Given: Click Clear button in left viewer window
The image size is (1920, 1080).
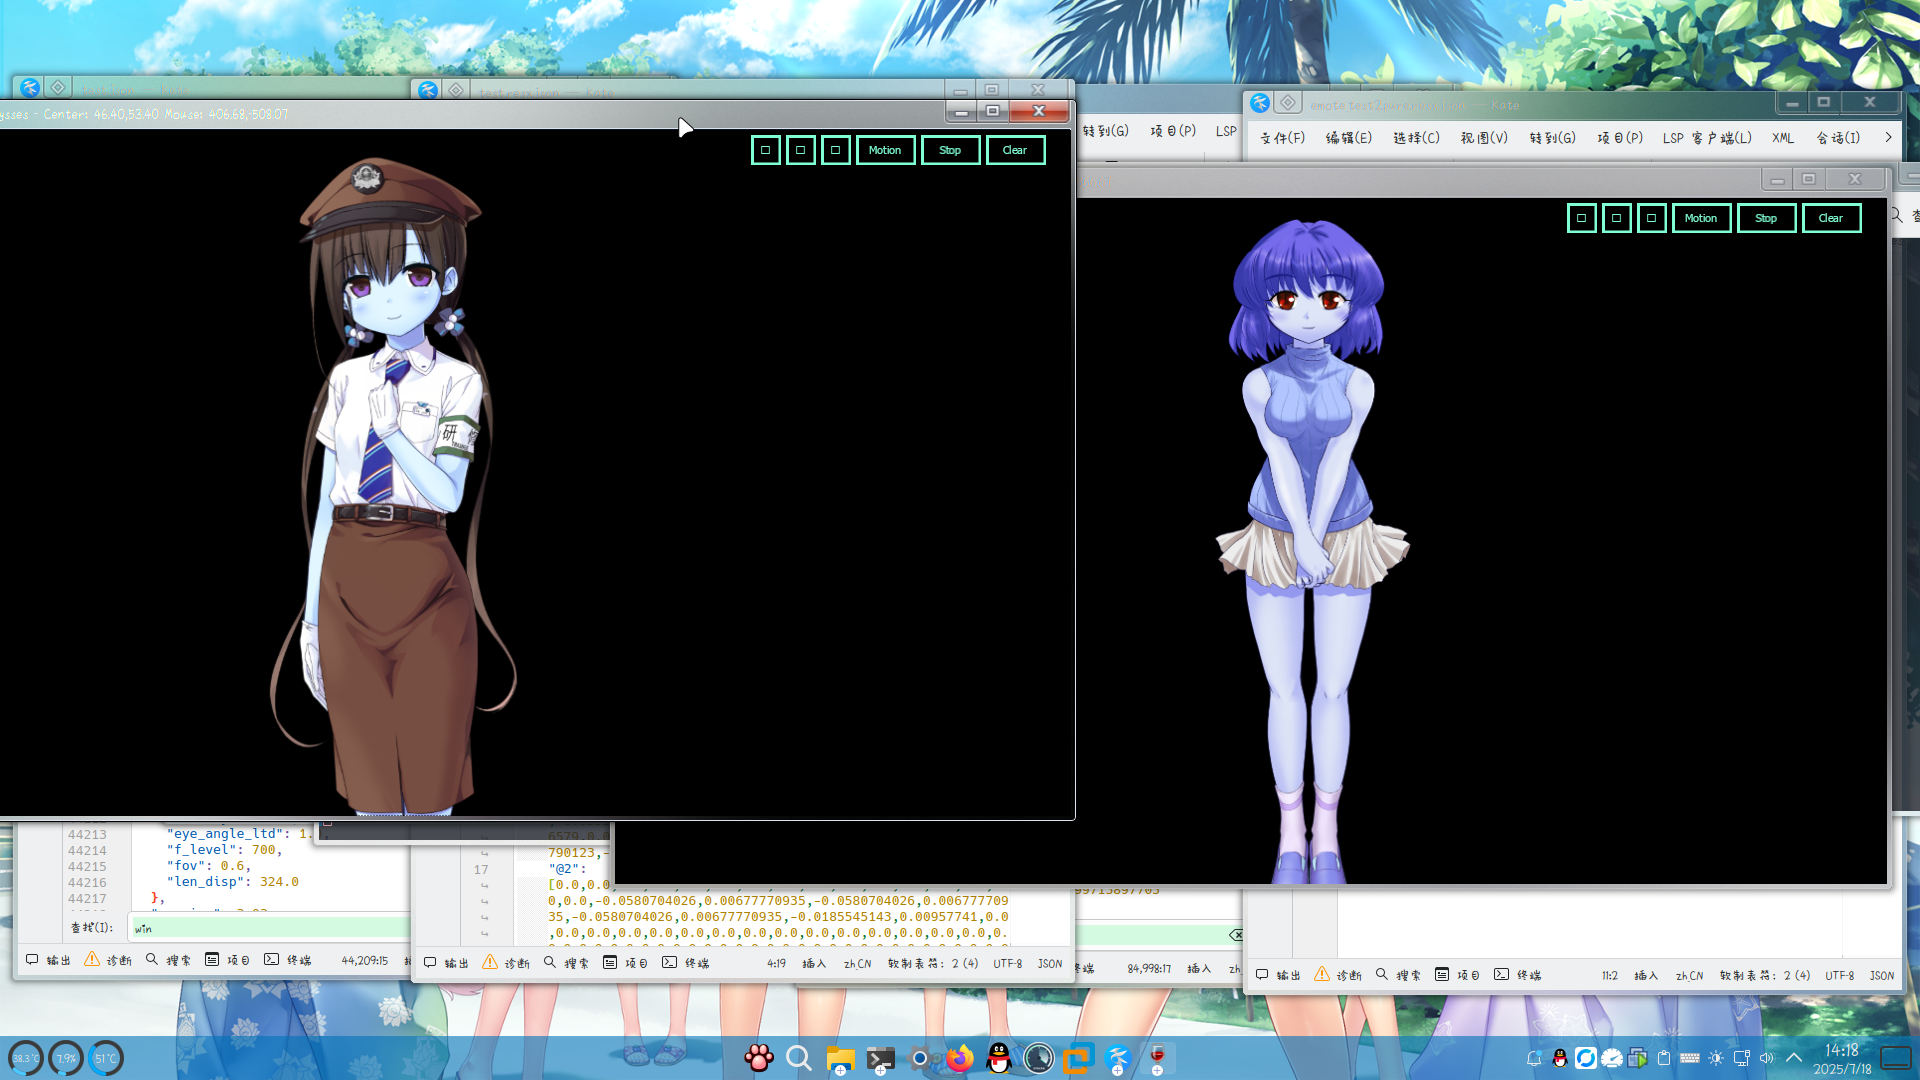Looking at the screenshot, I should tap(1015, 150).
